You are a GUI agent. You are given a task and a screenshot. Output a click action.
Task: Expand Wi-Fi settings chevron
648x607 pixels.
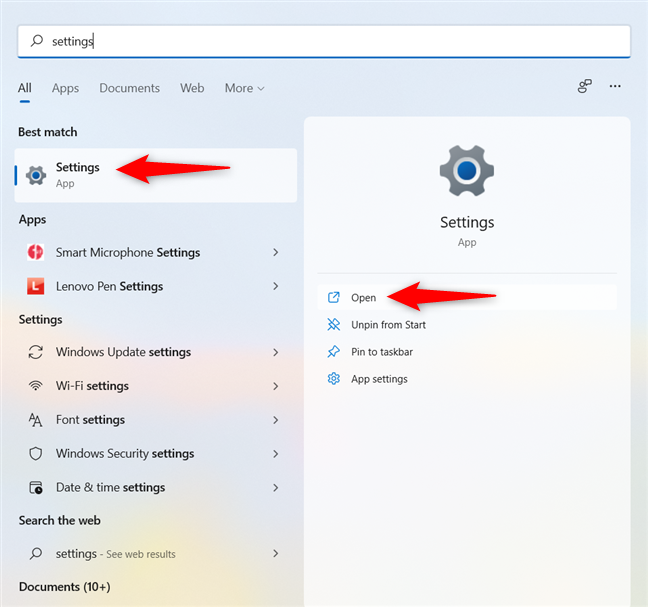276,386
